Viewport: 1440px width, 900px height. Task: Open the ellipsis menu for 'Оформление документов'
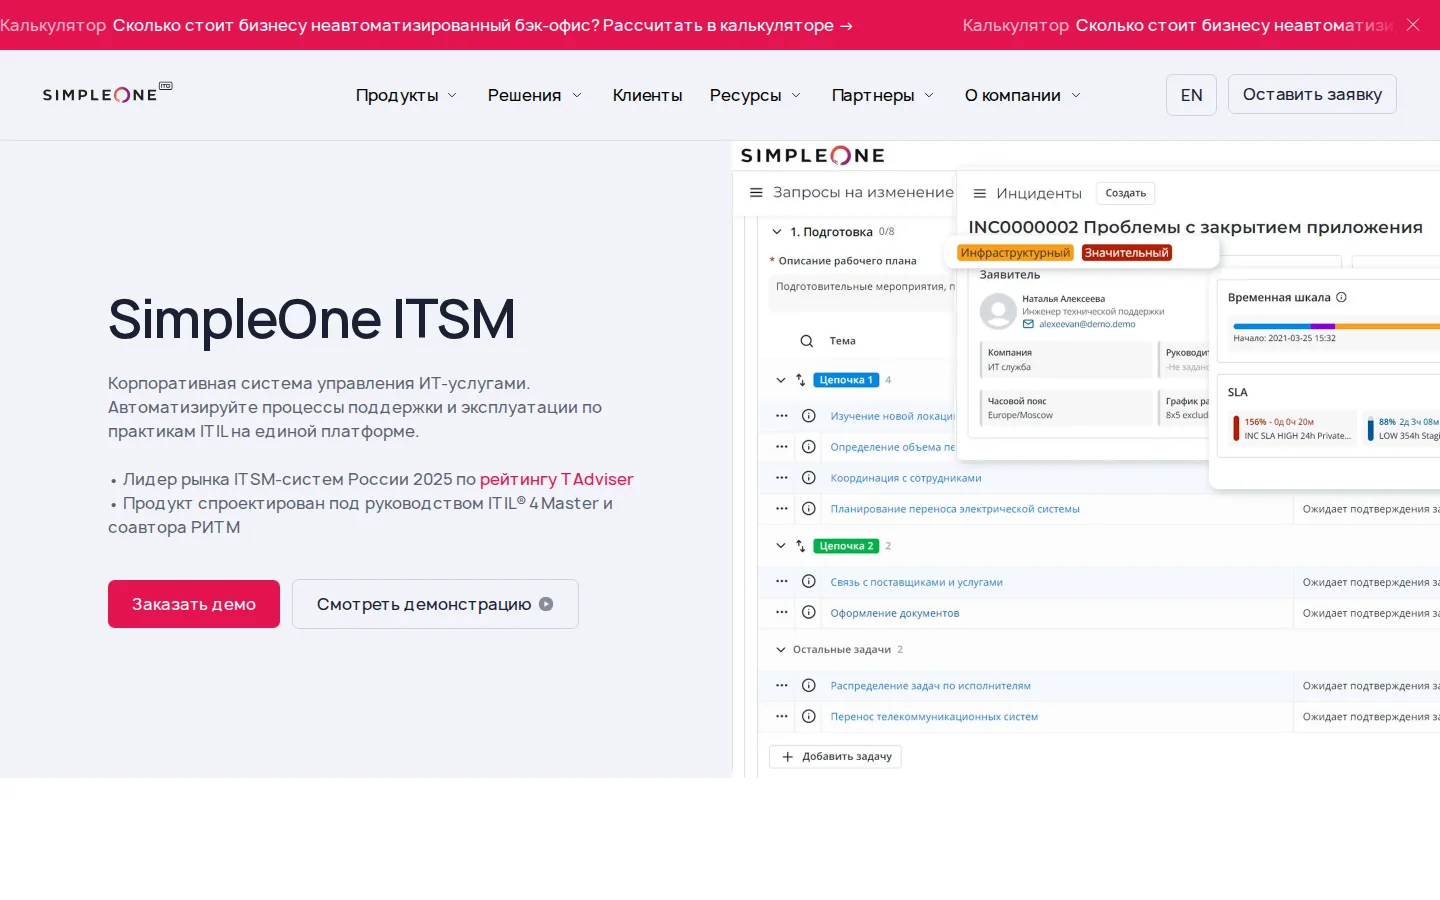point(782,613)
